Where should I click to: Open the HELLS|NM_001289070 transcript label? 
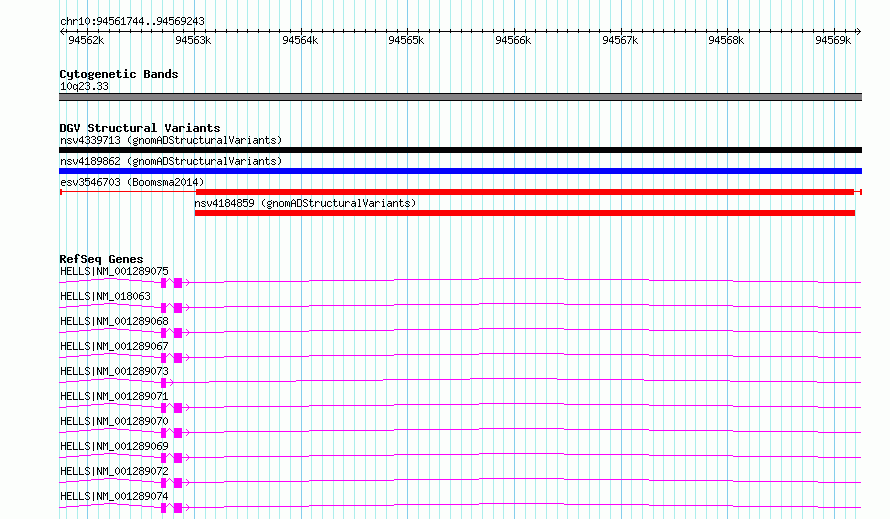point(114,421)
